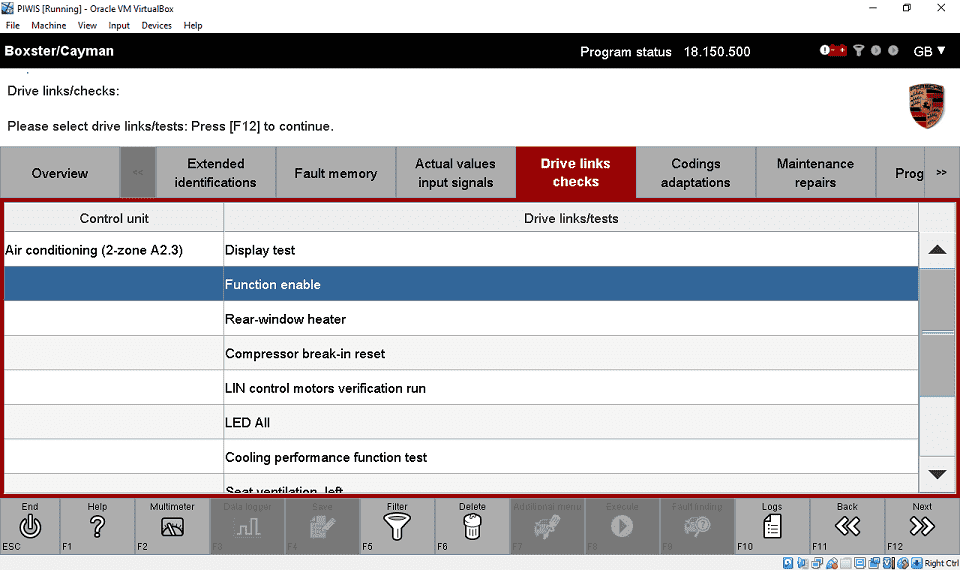
Task: Open the GB language dropdown
Action: [x=929, y=51]
